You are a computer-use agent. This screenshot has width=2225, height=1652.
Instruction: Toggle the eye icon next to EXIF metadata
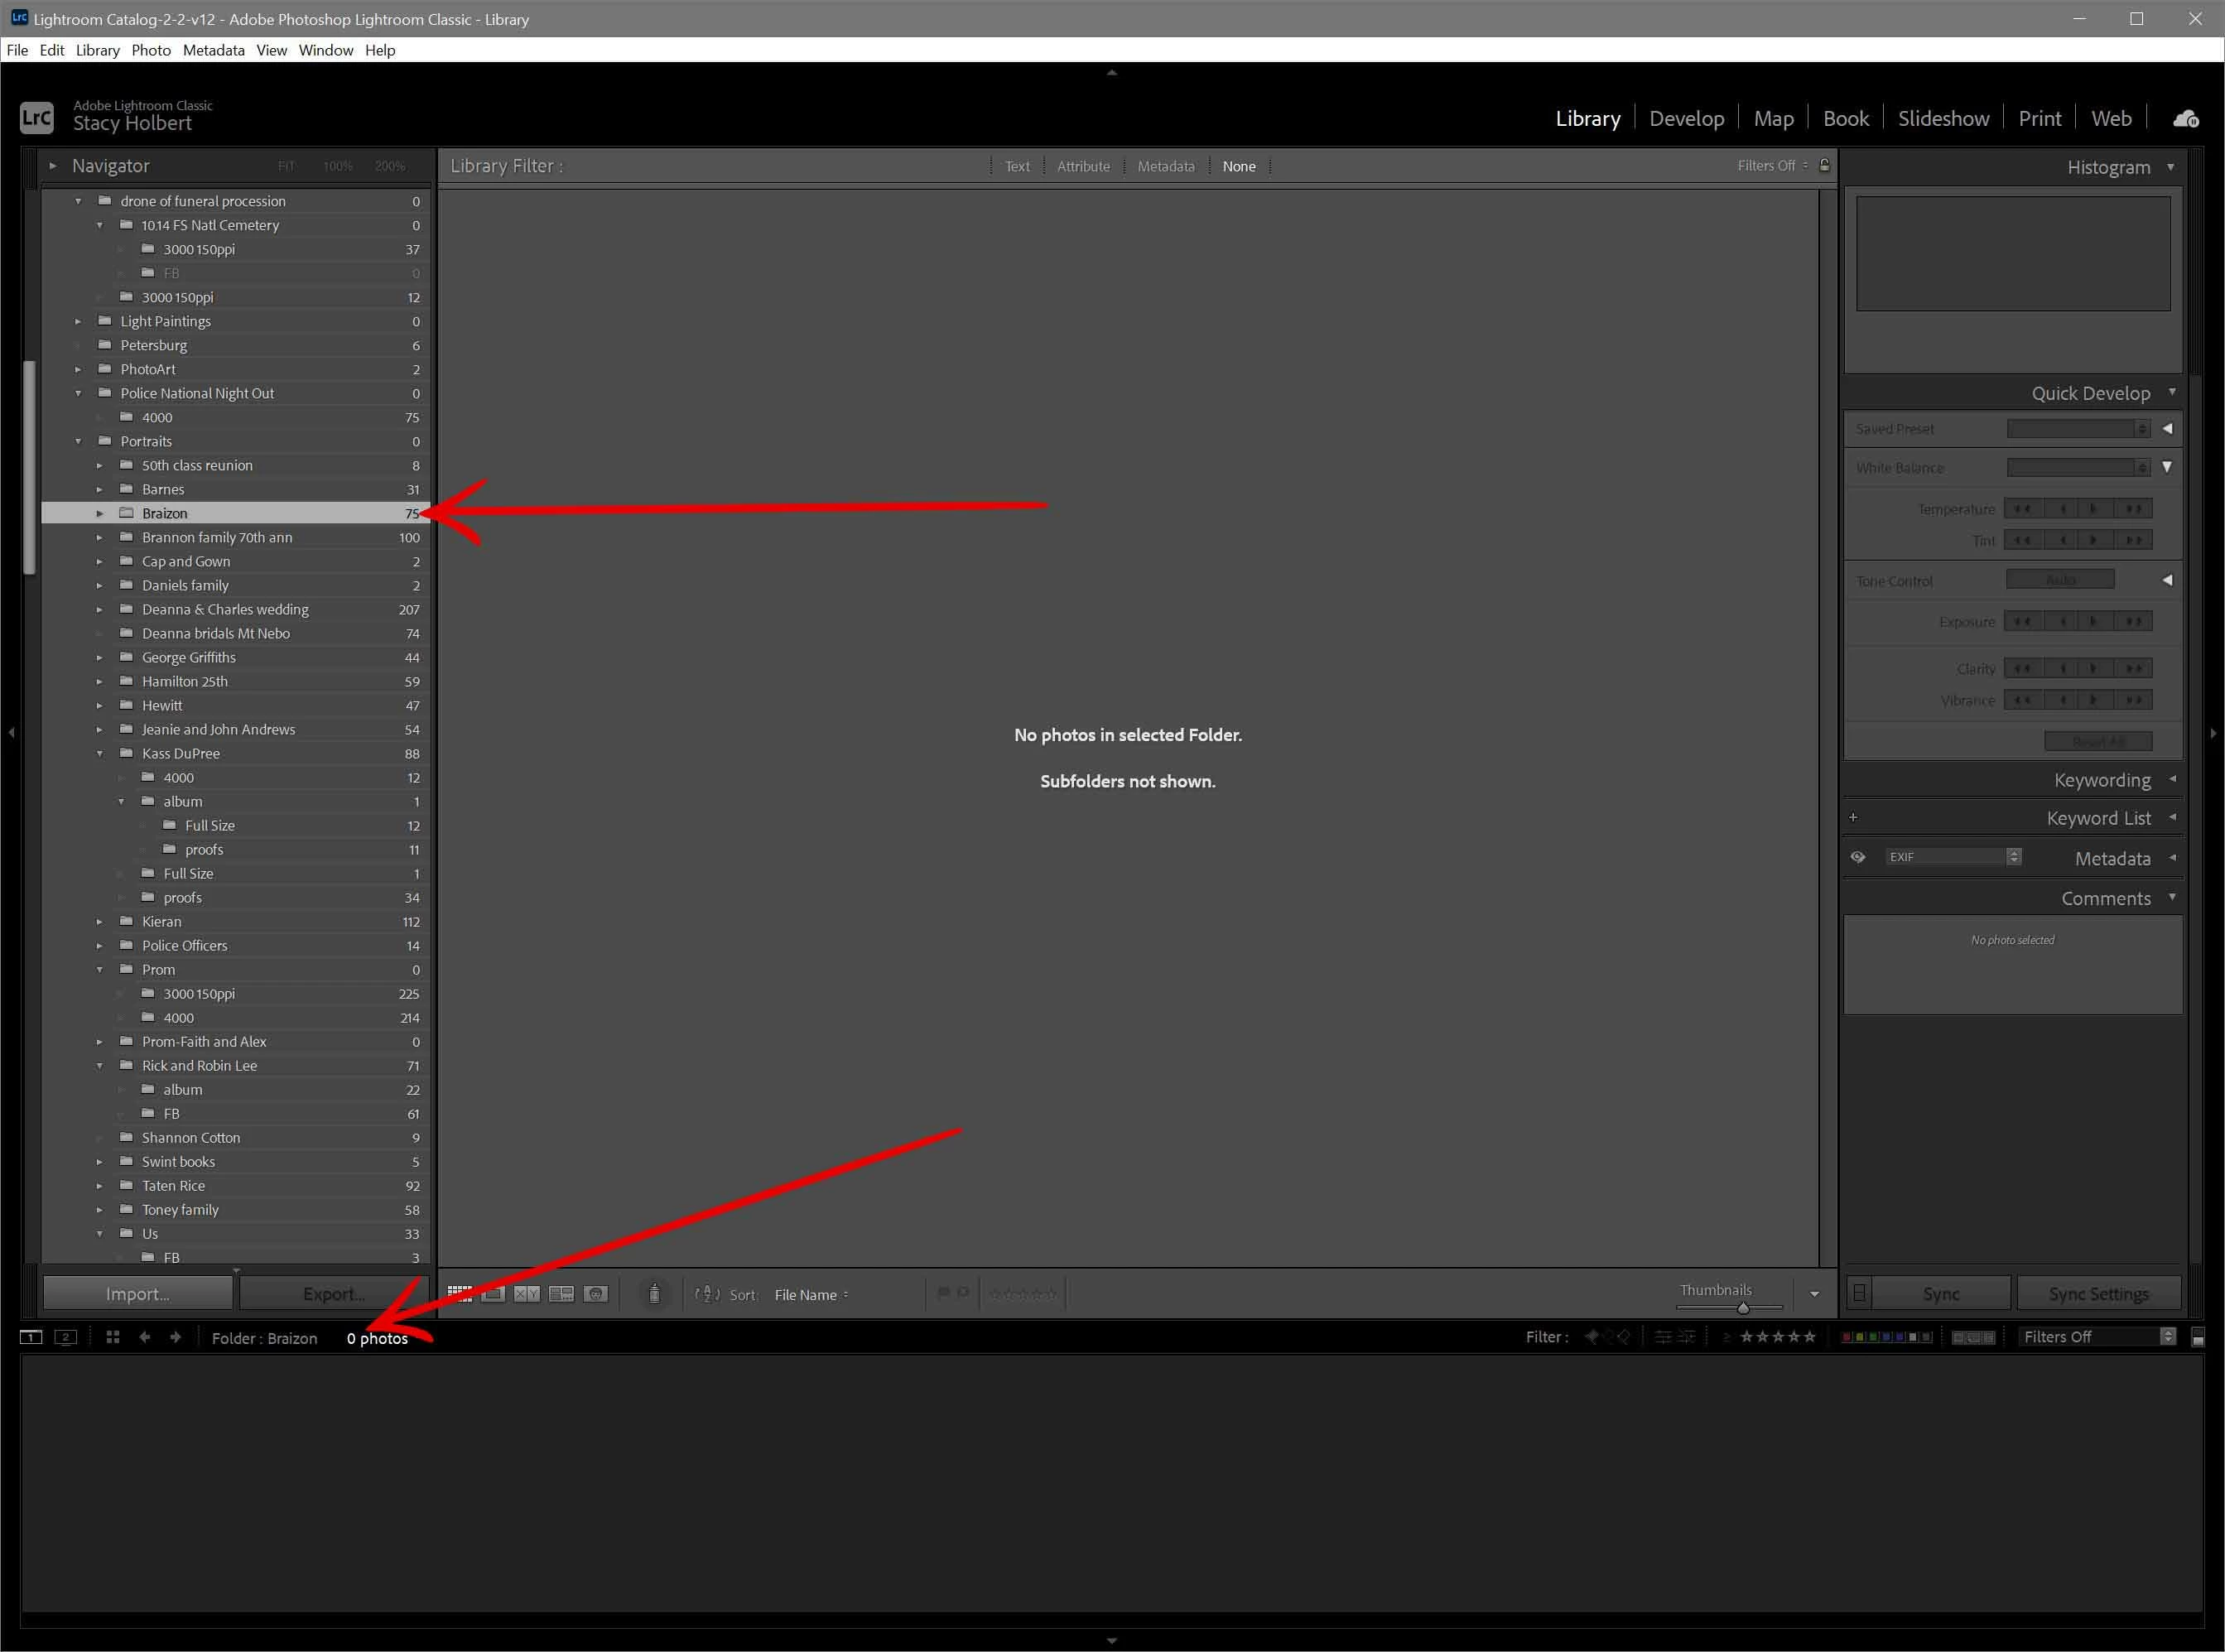pos(1859,857)
